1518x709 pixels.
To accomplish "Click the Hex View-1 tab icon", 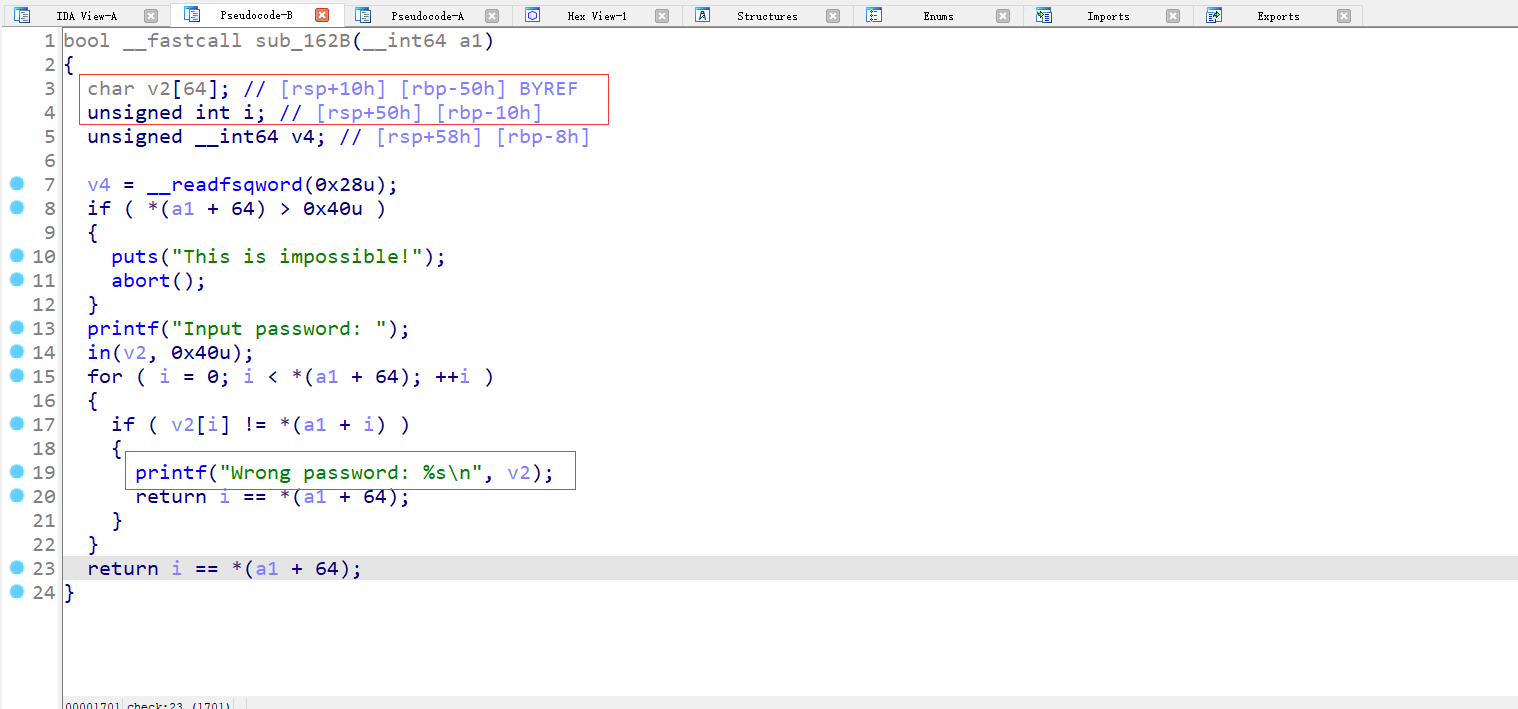I will tap(533, 16).
